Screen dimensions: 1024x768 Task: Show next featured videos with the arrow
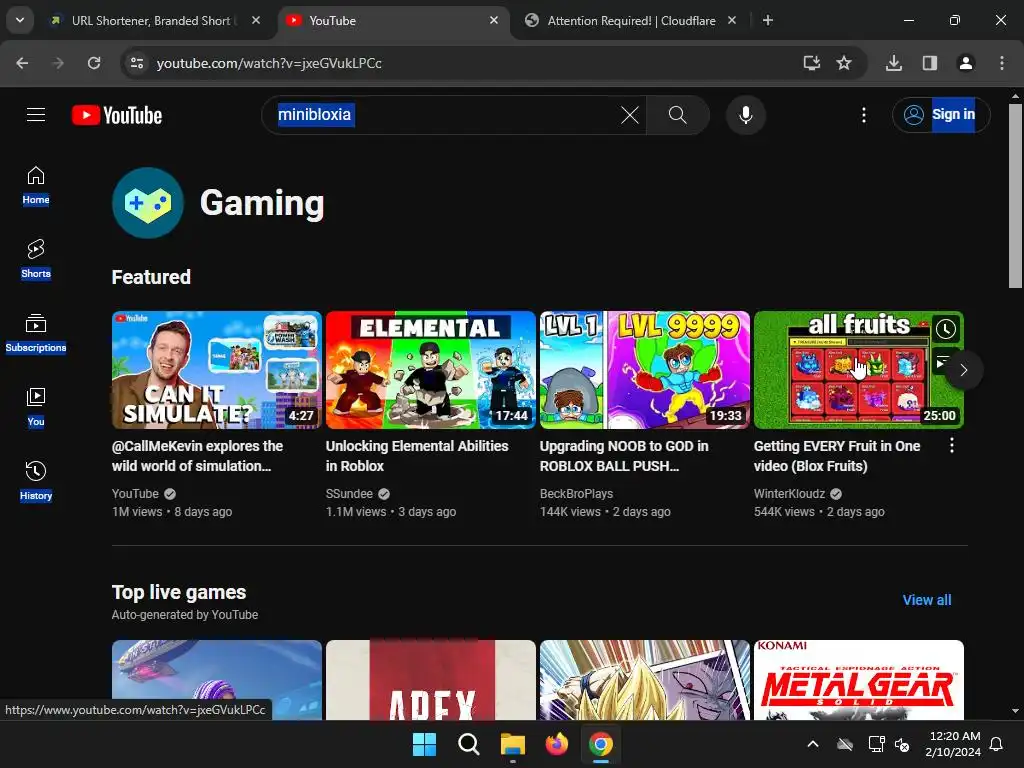pos(963,370)
